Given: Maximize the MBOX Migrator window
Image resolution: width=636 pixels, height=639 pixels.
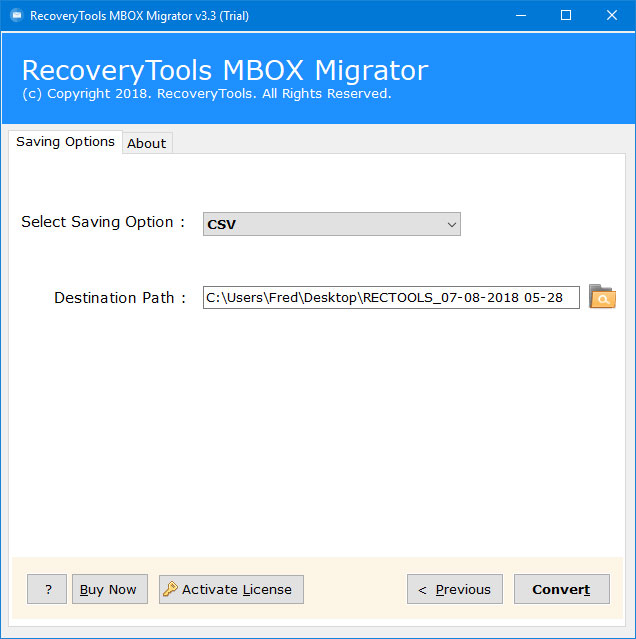Looking at the screenshot, I should (566, 15).
